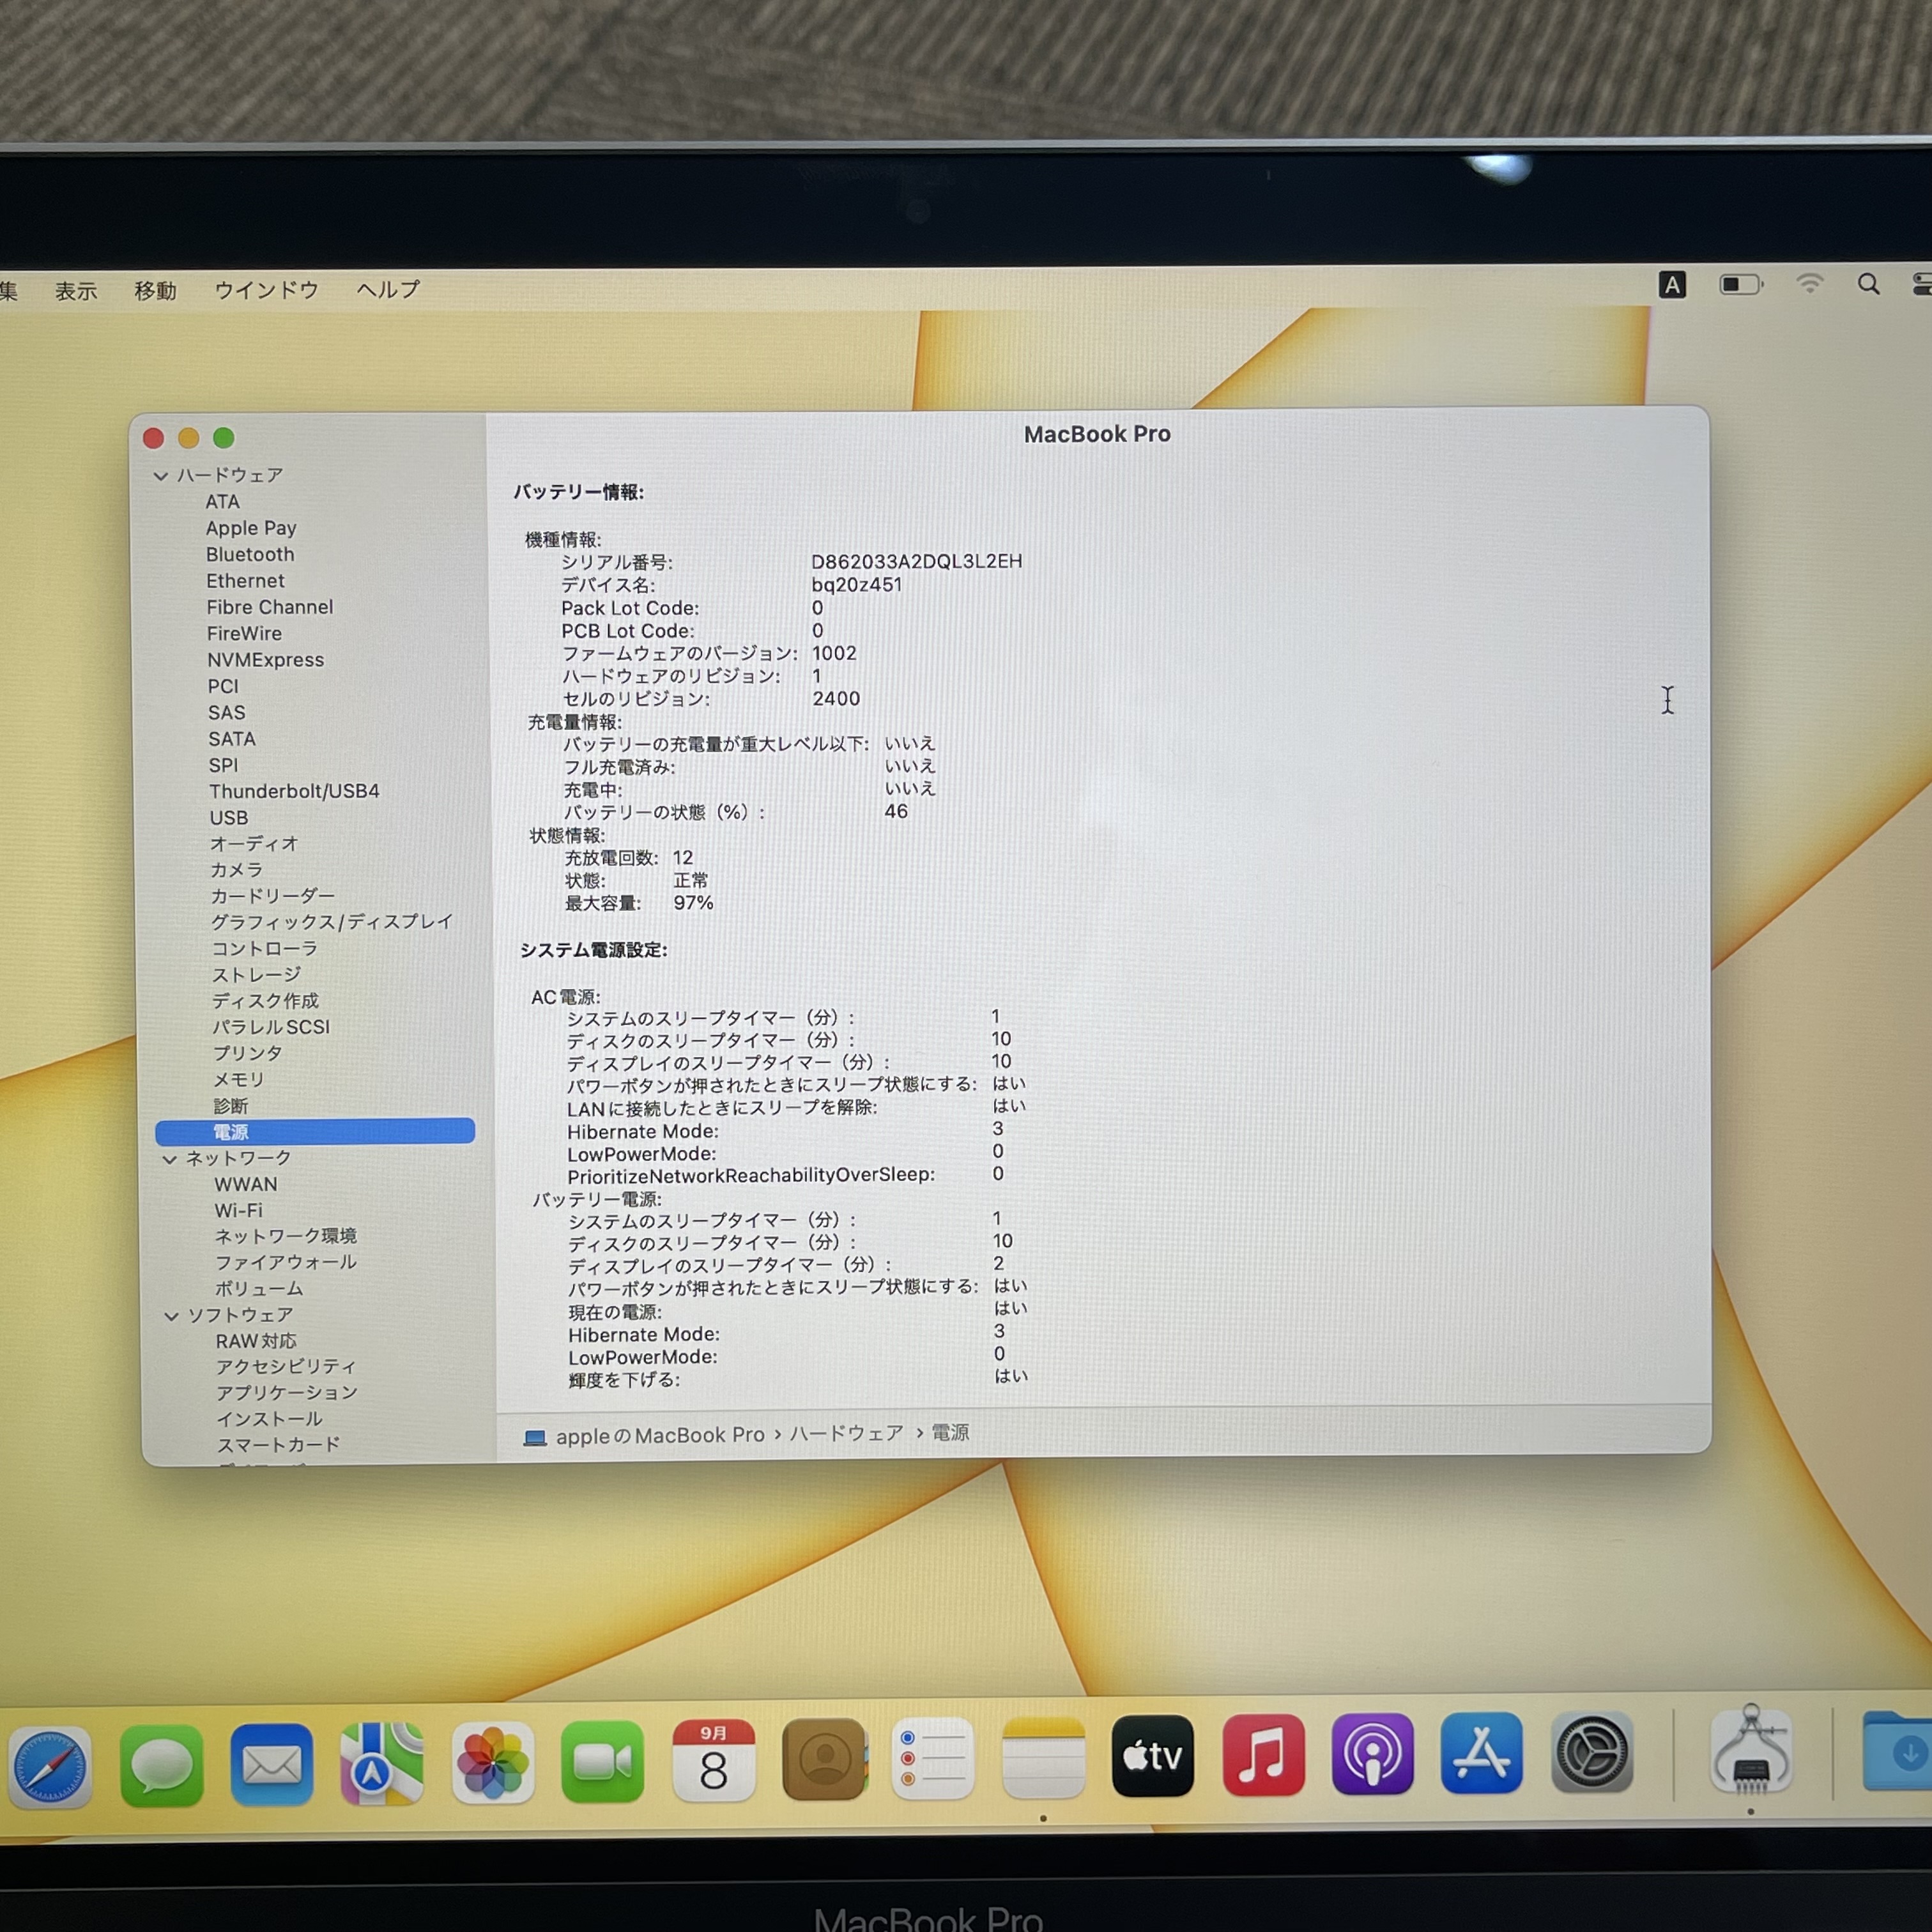
Task: Collapse the ソフトウェア section
Action: click(x=171, y=1316)
